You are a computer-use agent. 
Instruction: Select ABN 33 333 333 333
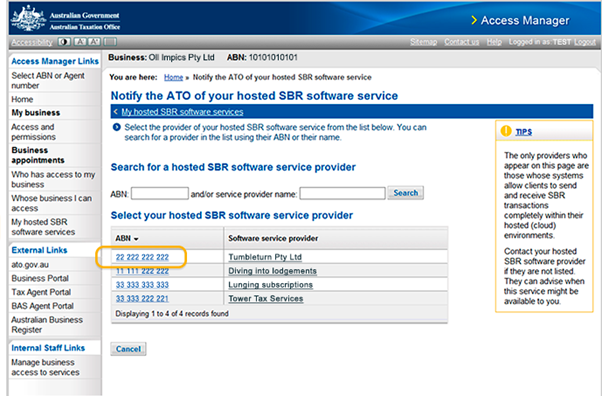[x=142, y=285]
